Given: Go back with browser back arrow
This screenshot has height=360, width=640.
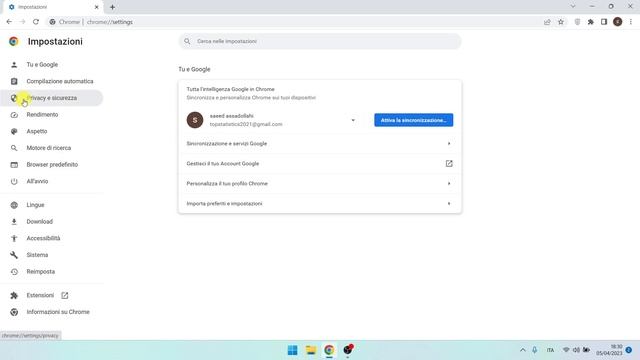Looking at the screenshot, I should coord(9,22).
